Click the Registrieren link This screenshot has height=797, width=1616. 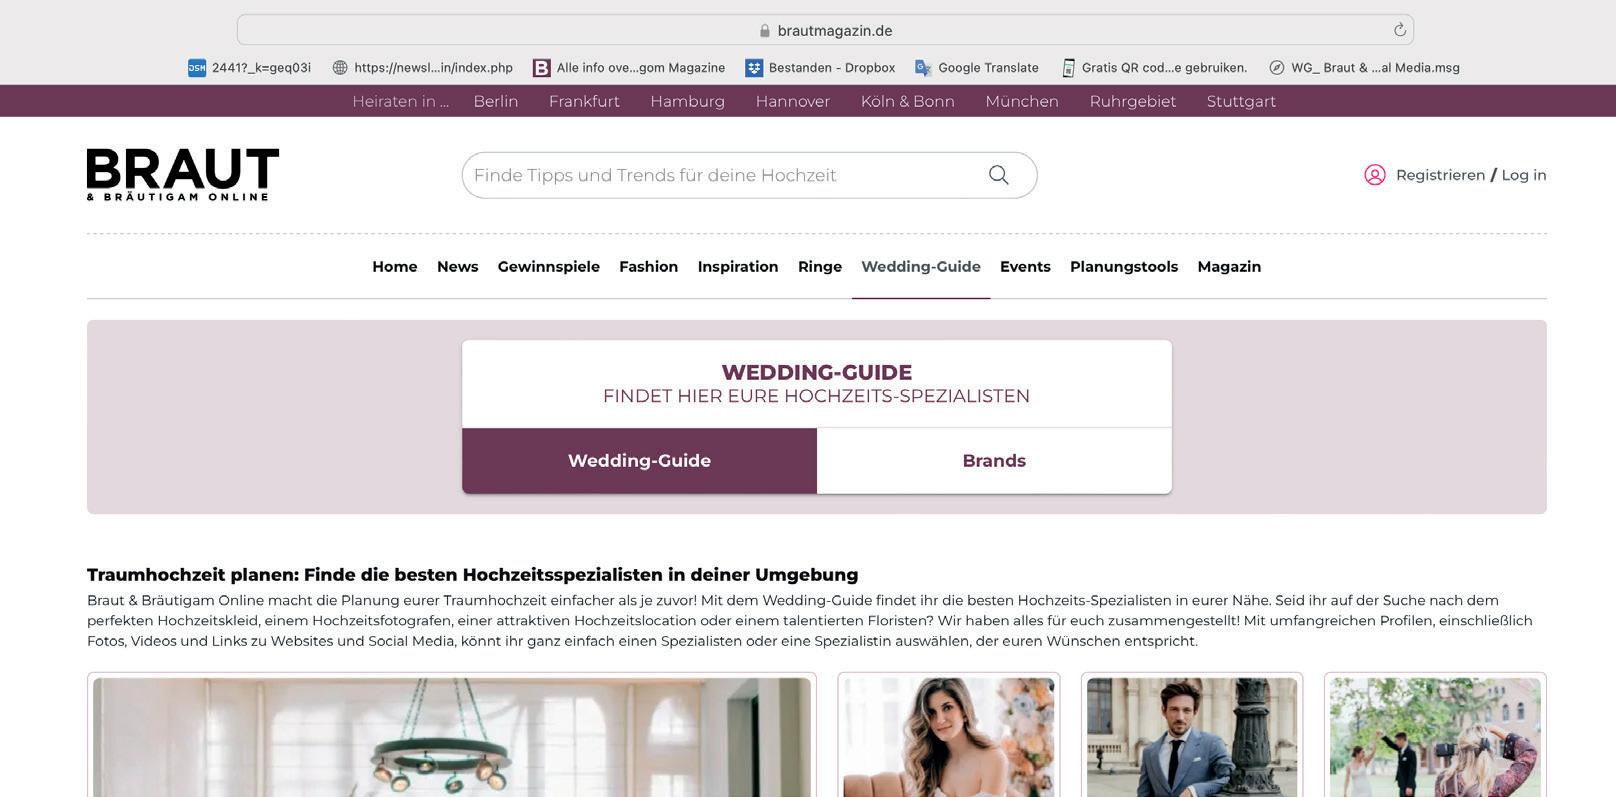[x=1440, y=175]
